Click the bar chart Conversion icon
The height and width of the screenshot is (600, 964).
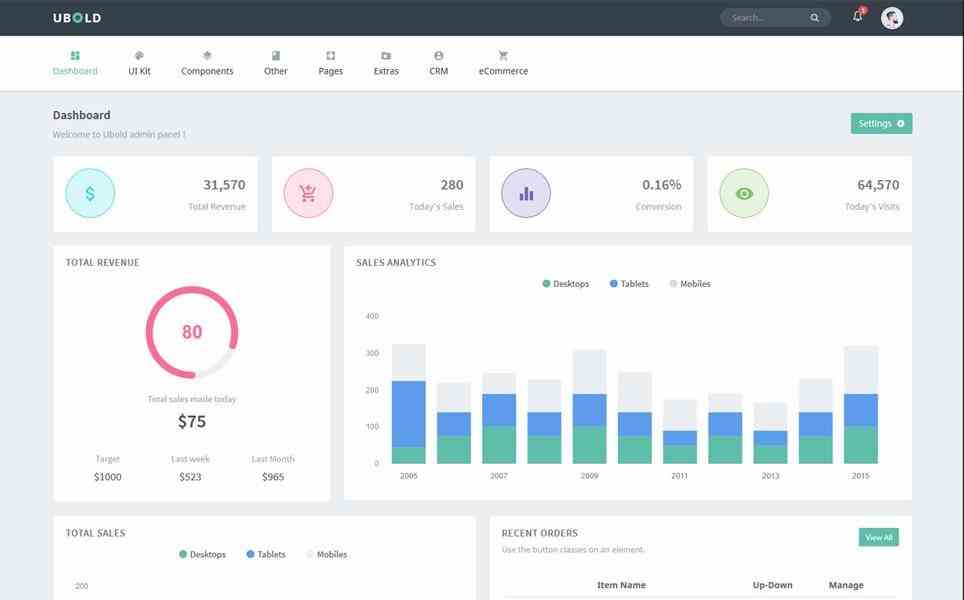526,194
